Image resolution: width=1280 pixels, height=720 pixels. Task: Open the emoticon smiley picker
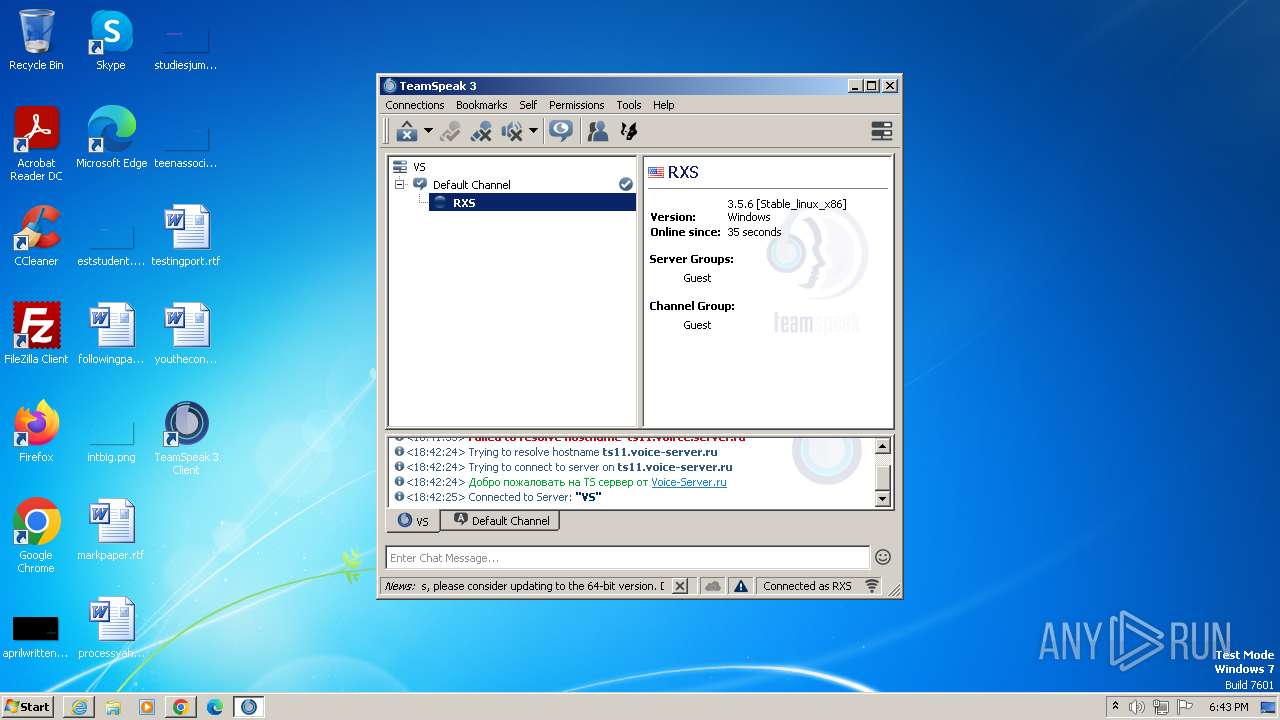883,557
